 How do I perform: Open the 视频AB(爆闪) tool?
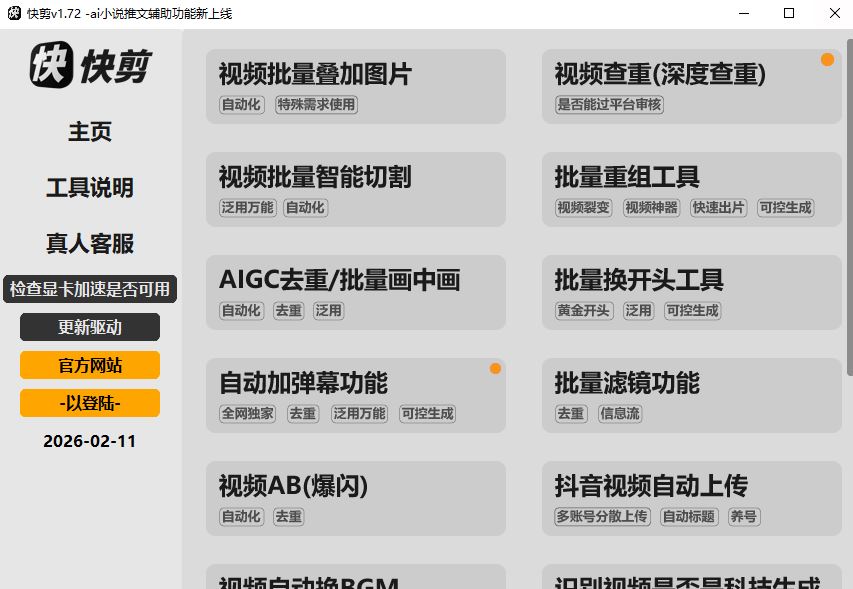tap(356, 499)
